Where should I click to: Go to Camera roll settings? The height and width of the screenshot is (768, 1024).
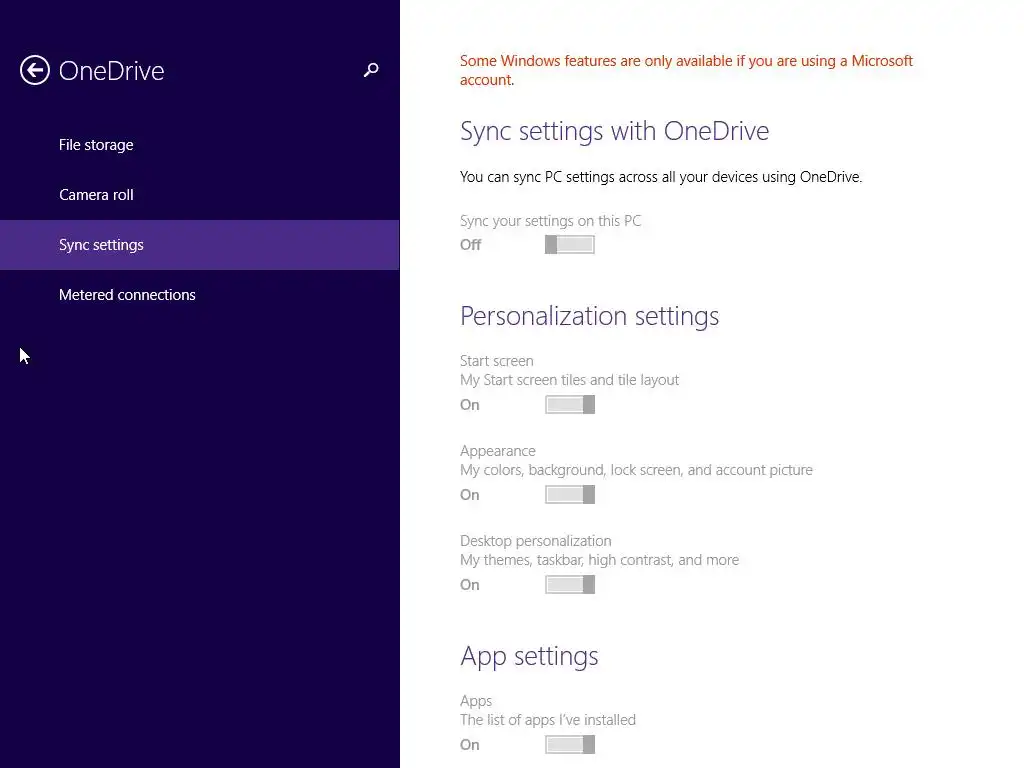click(96, 195)
